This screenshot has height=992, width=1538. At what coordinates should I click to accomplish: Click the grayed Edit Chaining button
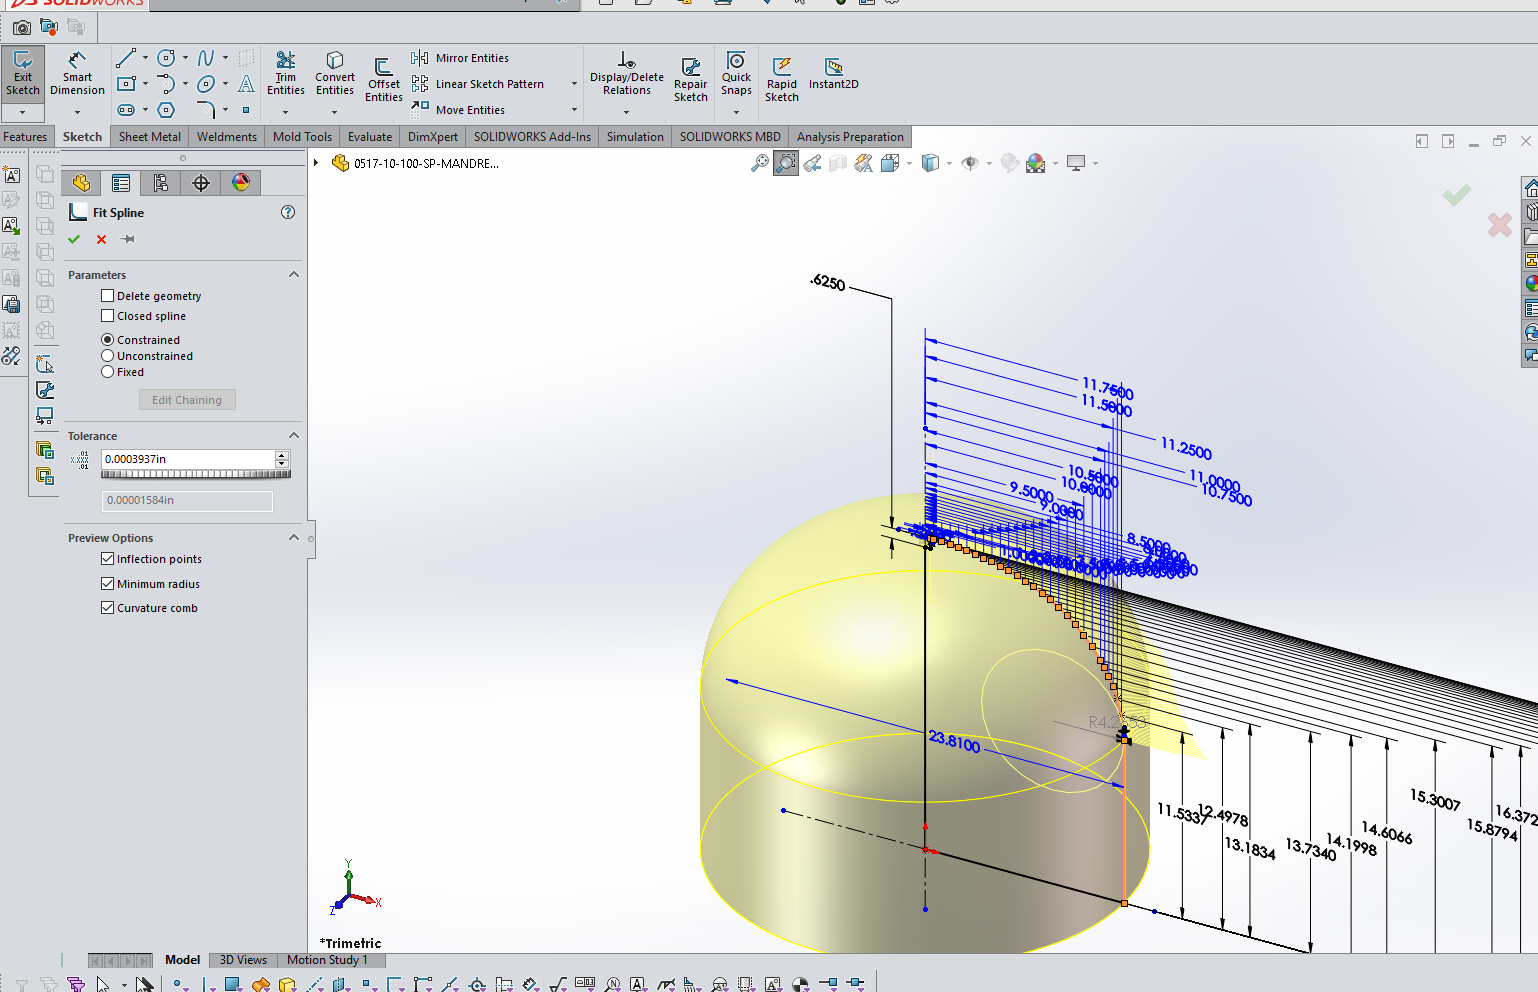[187, 399]
